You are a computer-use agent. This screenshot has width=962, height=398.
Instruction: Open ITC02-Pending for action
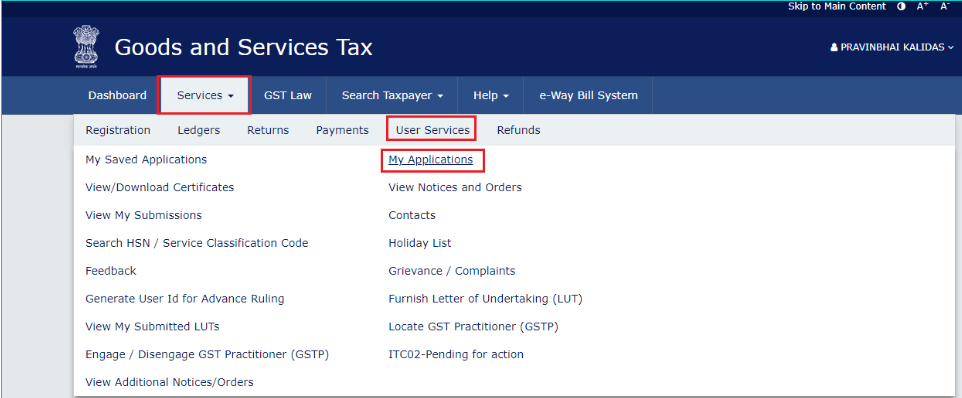click(456, 354)
